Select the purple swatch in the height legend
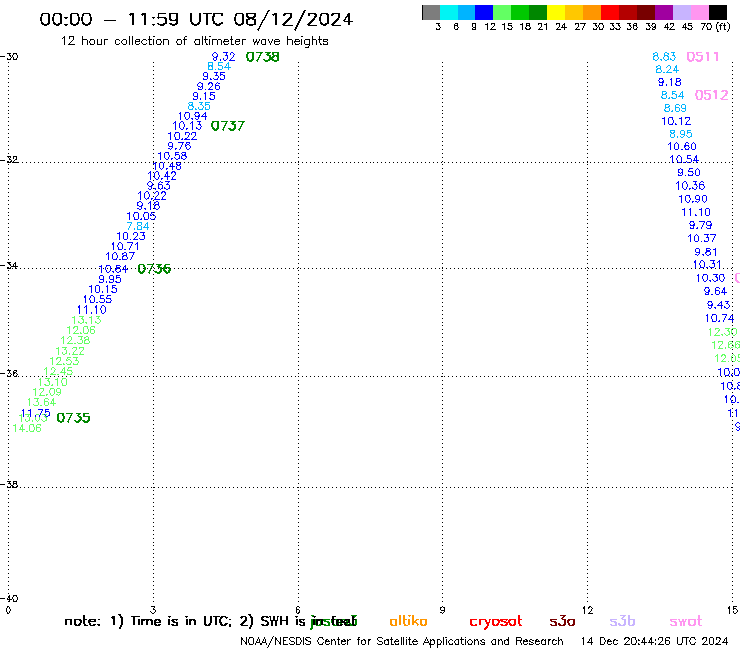This screenshot has width=740, height=650. pos(664,12)
